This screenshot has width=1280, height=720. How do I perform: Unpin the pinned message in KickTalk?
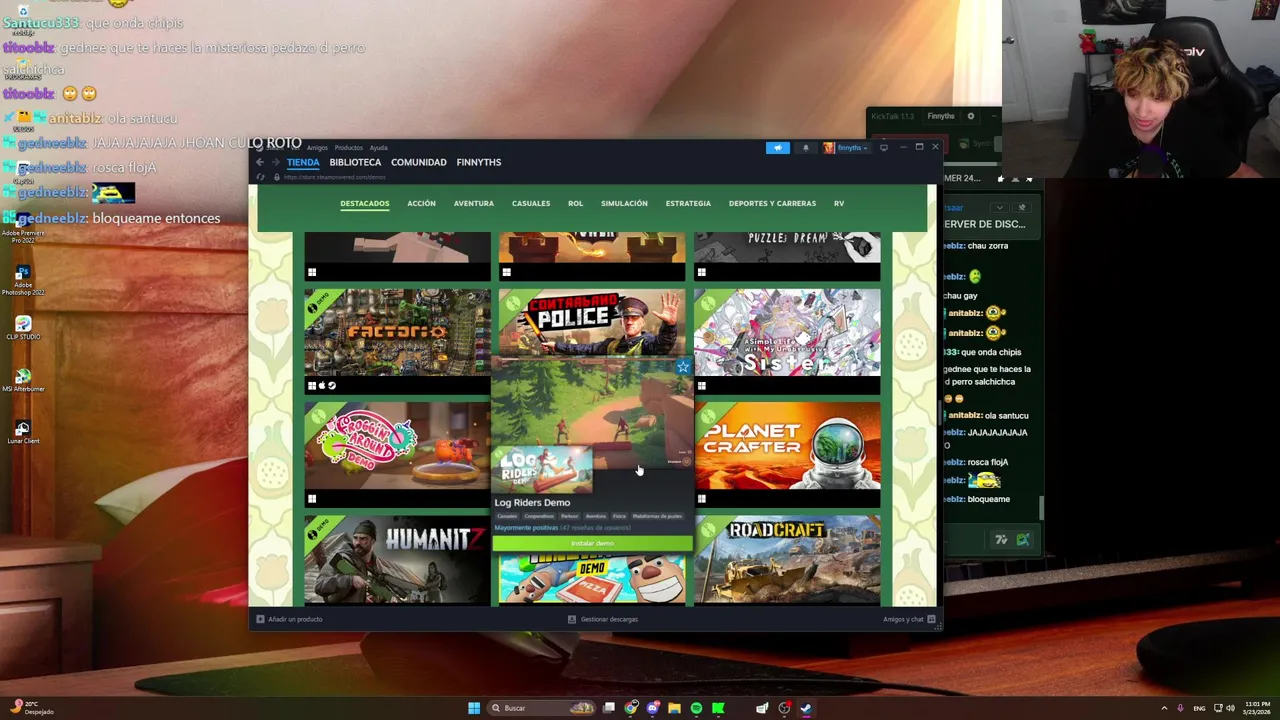point(1022,207)
